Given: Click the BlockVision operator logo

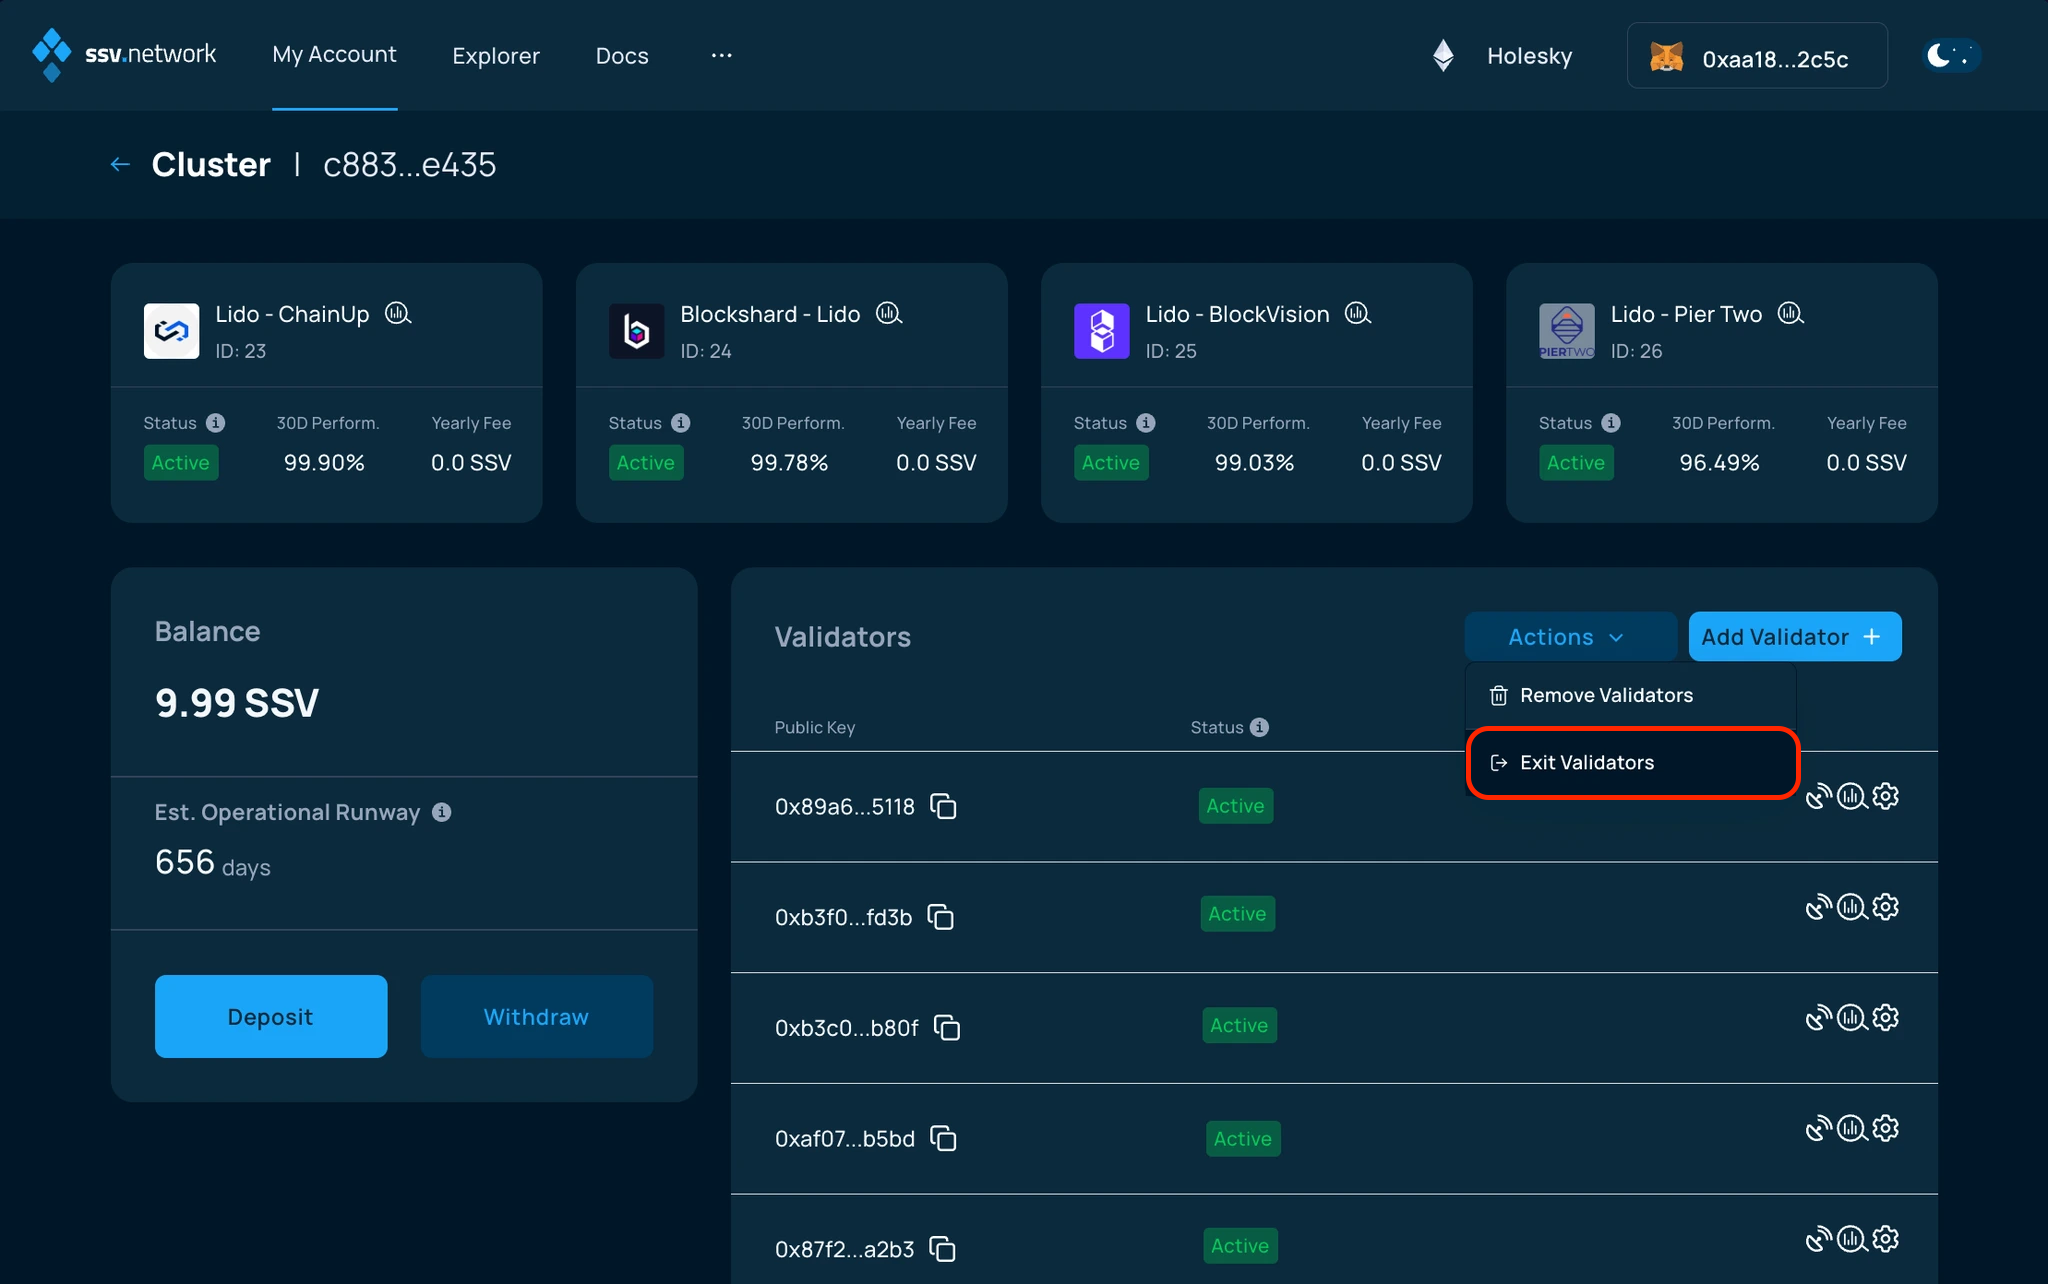Looking at the screenshot, I should pyautogui.click(x=1101, y=331).
